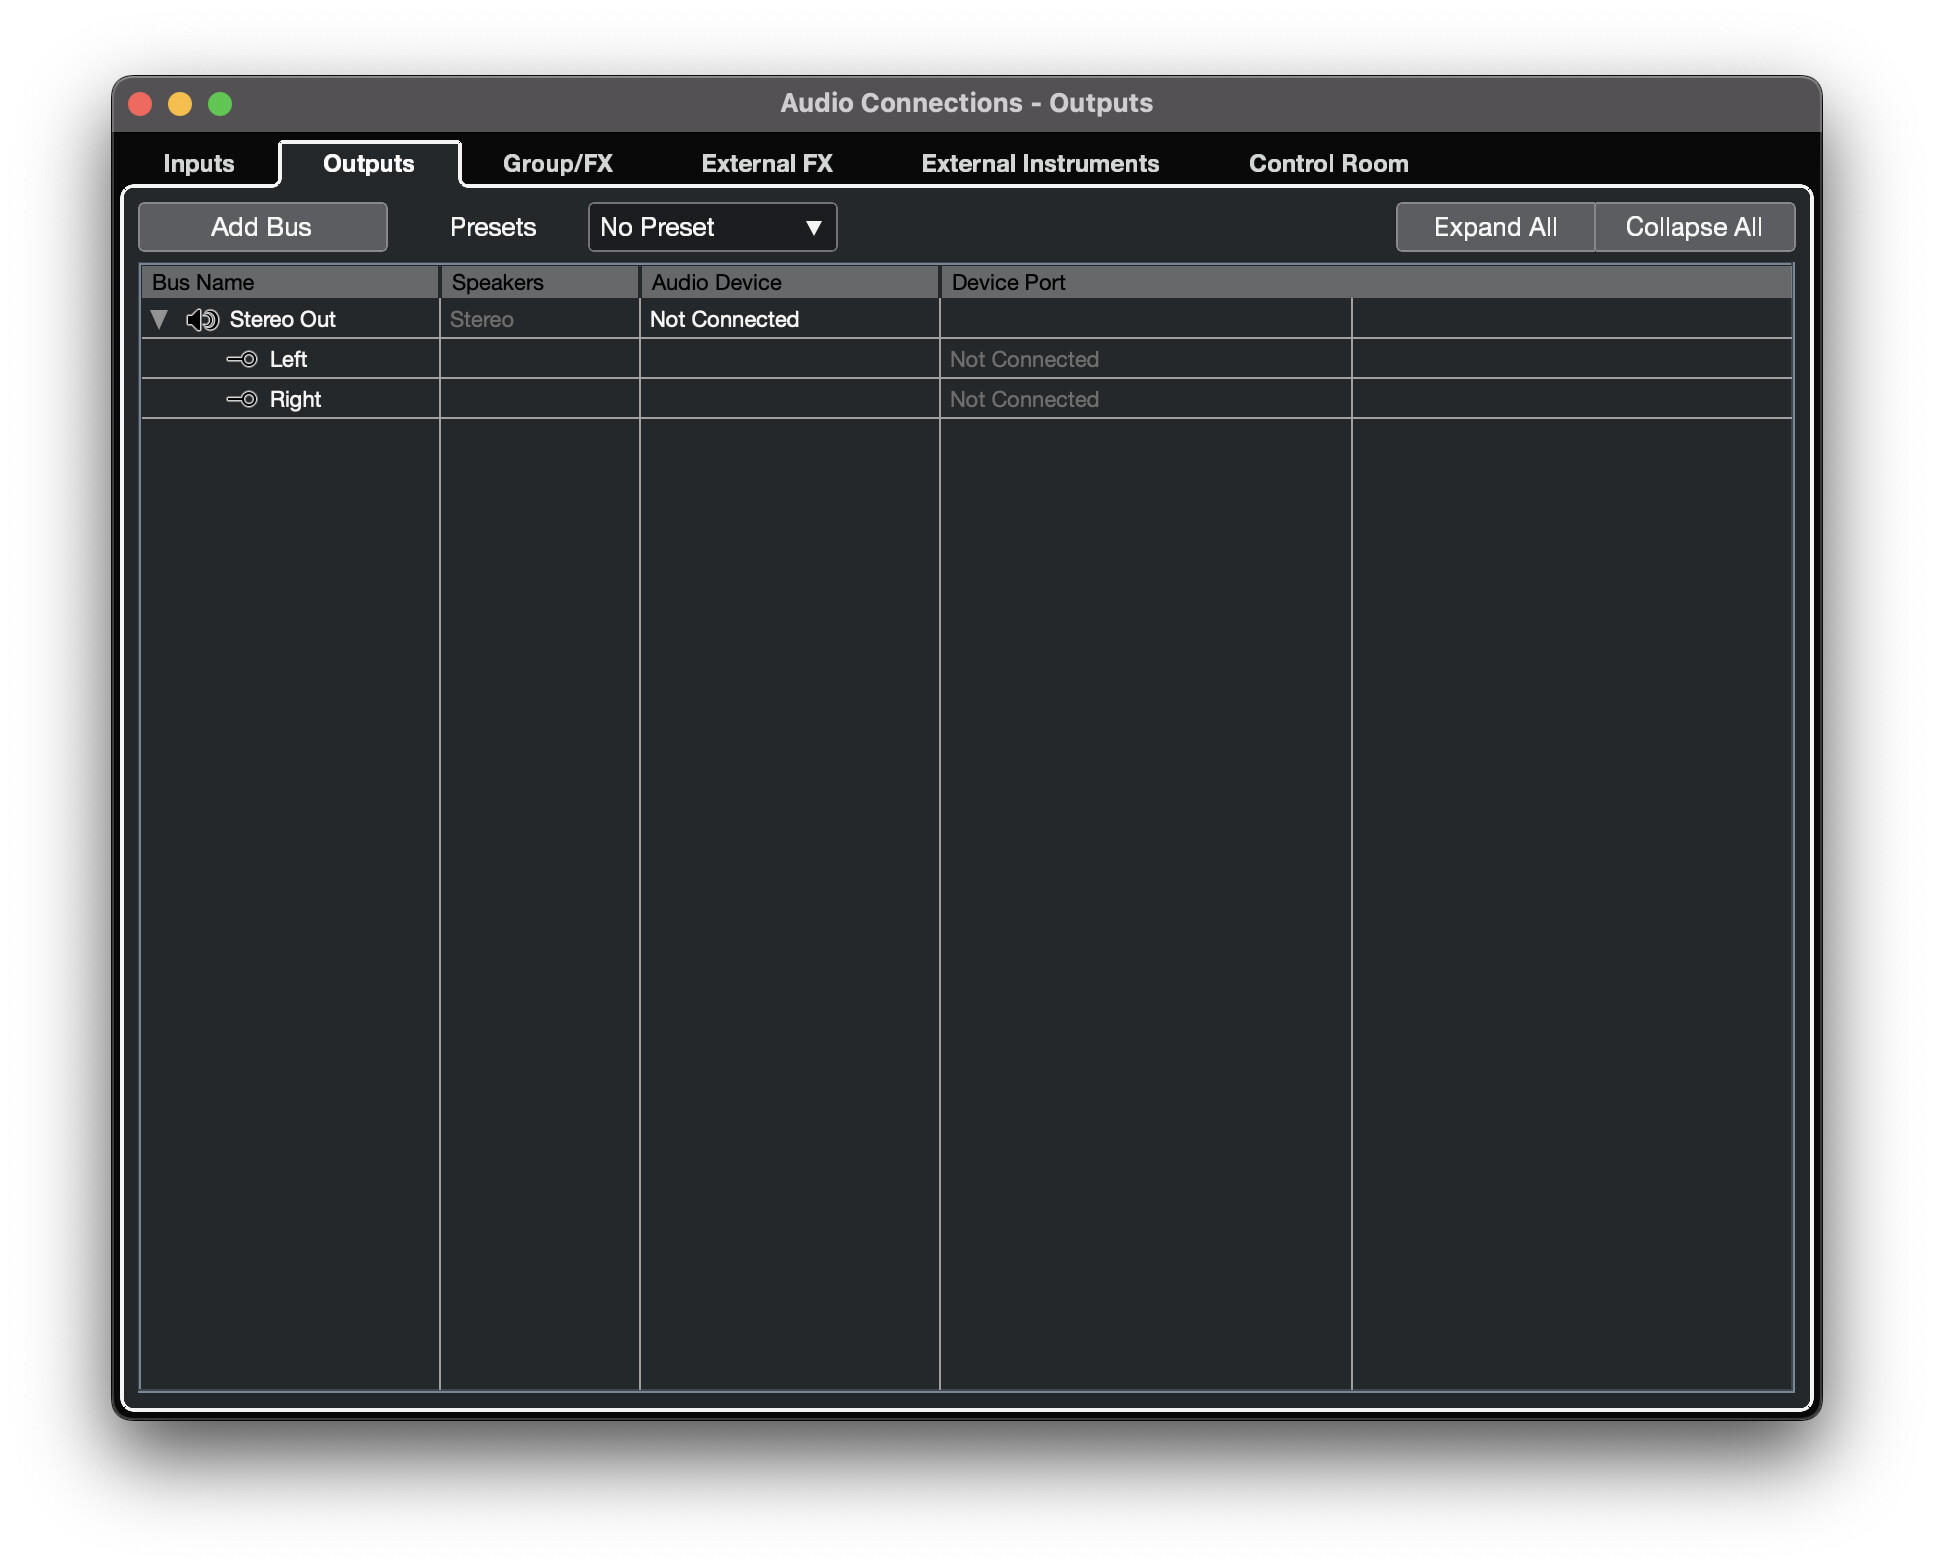Screen dimensions: 1934x1568
Task: Open the Left channel Device Port menu
Action: coord(1024,360)
